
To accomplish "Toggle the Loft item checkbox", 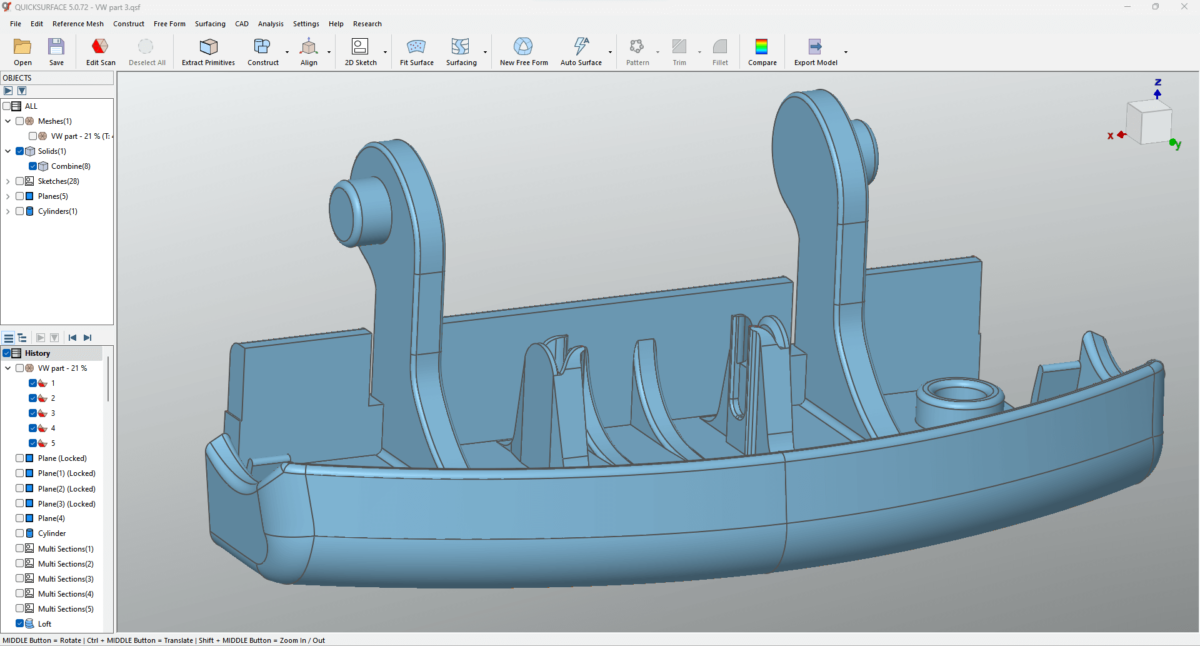I will tap(20, 623).
